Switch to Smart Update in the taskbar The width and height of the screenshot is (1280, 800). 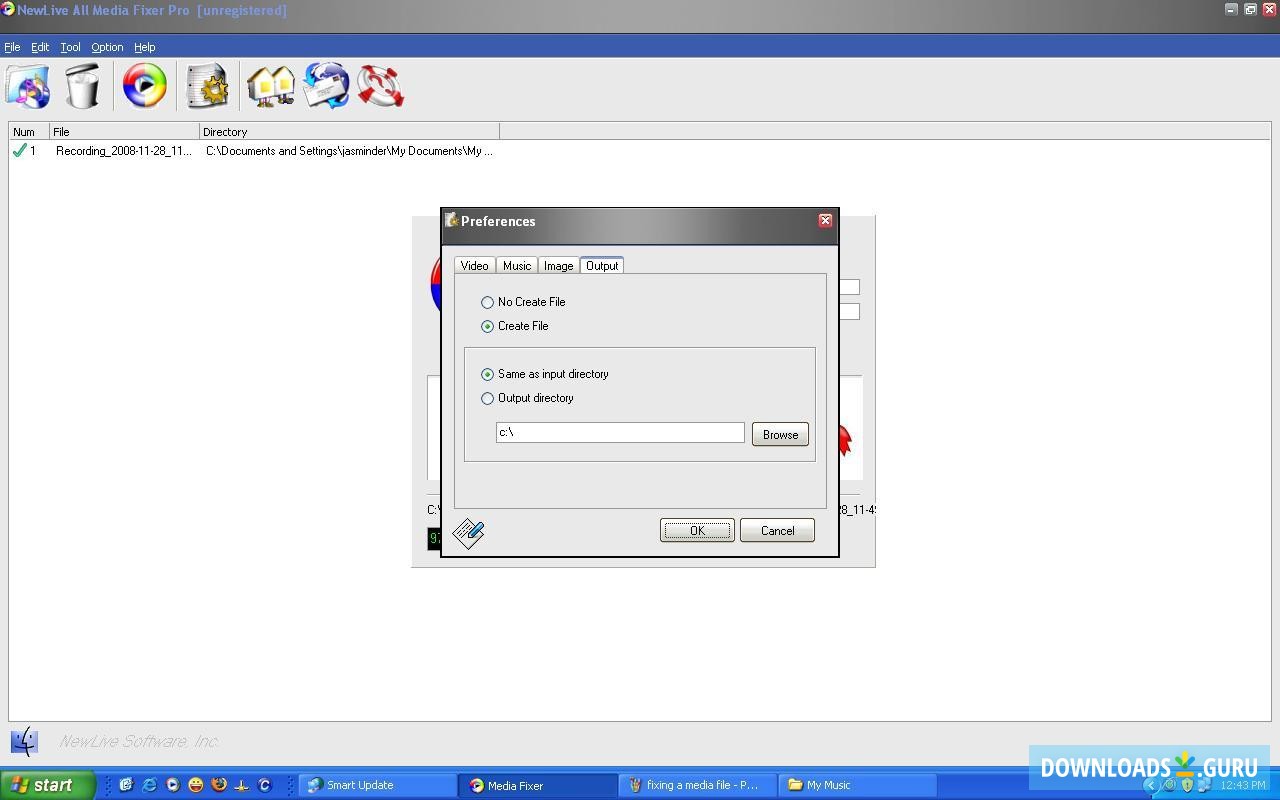[377, 785]
